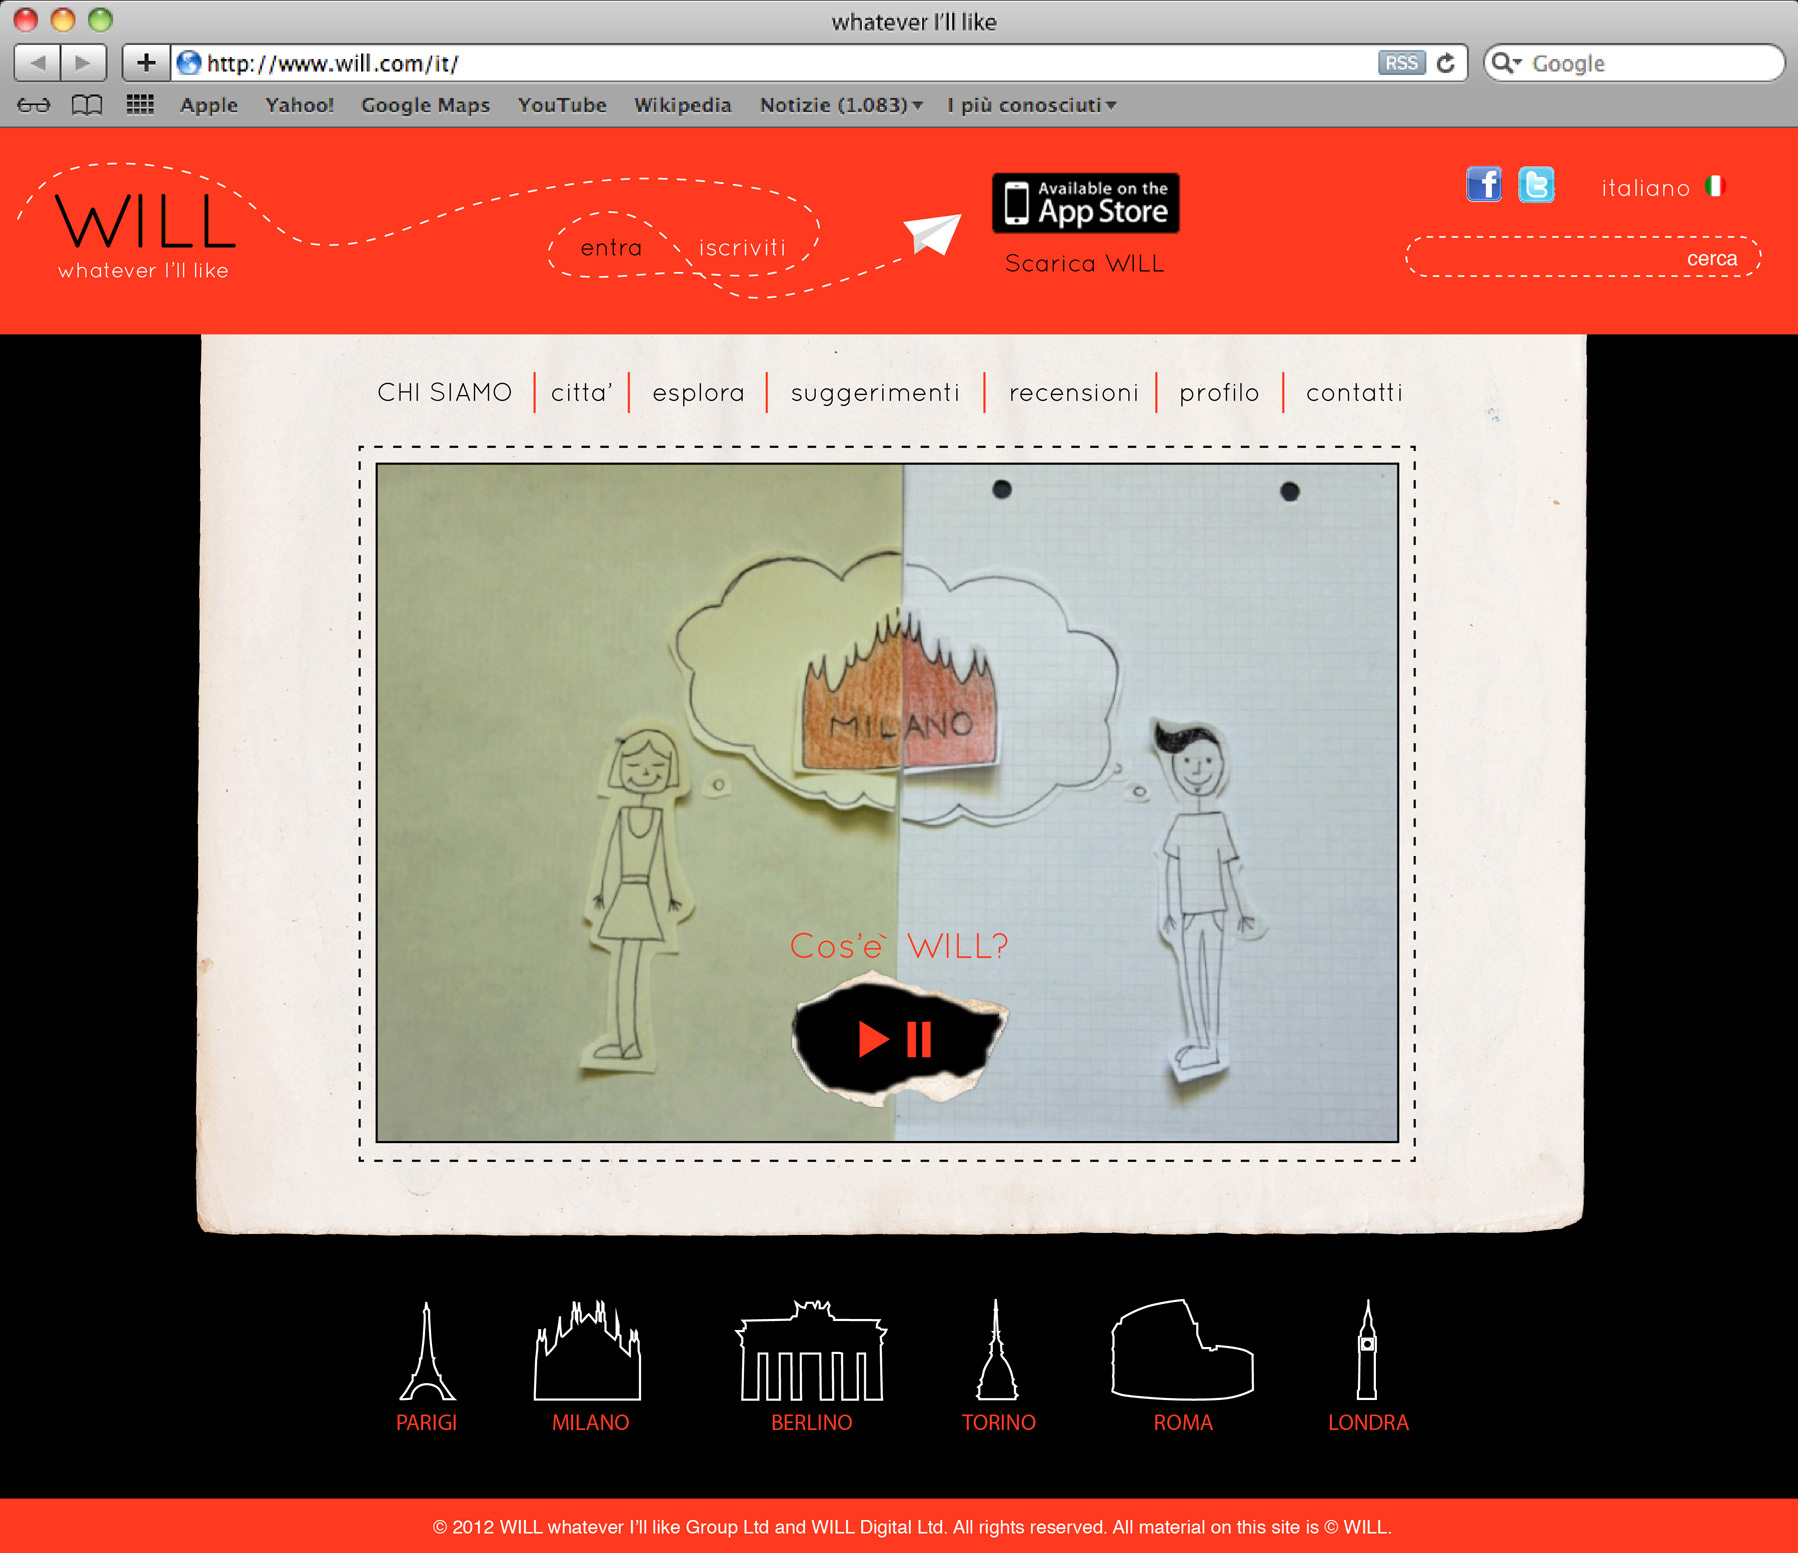The width and height of the screenshot is (1798, 1553).
Task: Expand the Notizie (1.083) bookmarks folder
Action: coord(841,105)
